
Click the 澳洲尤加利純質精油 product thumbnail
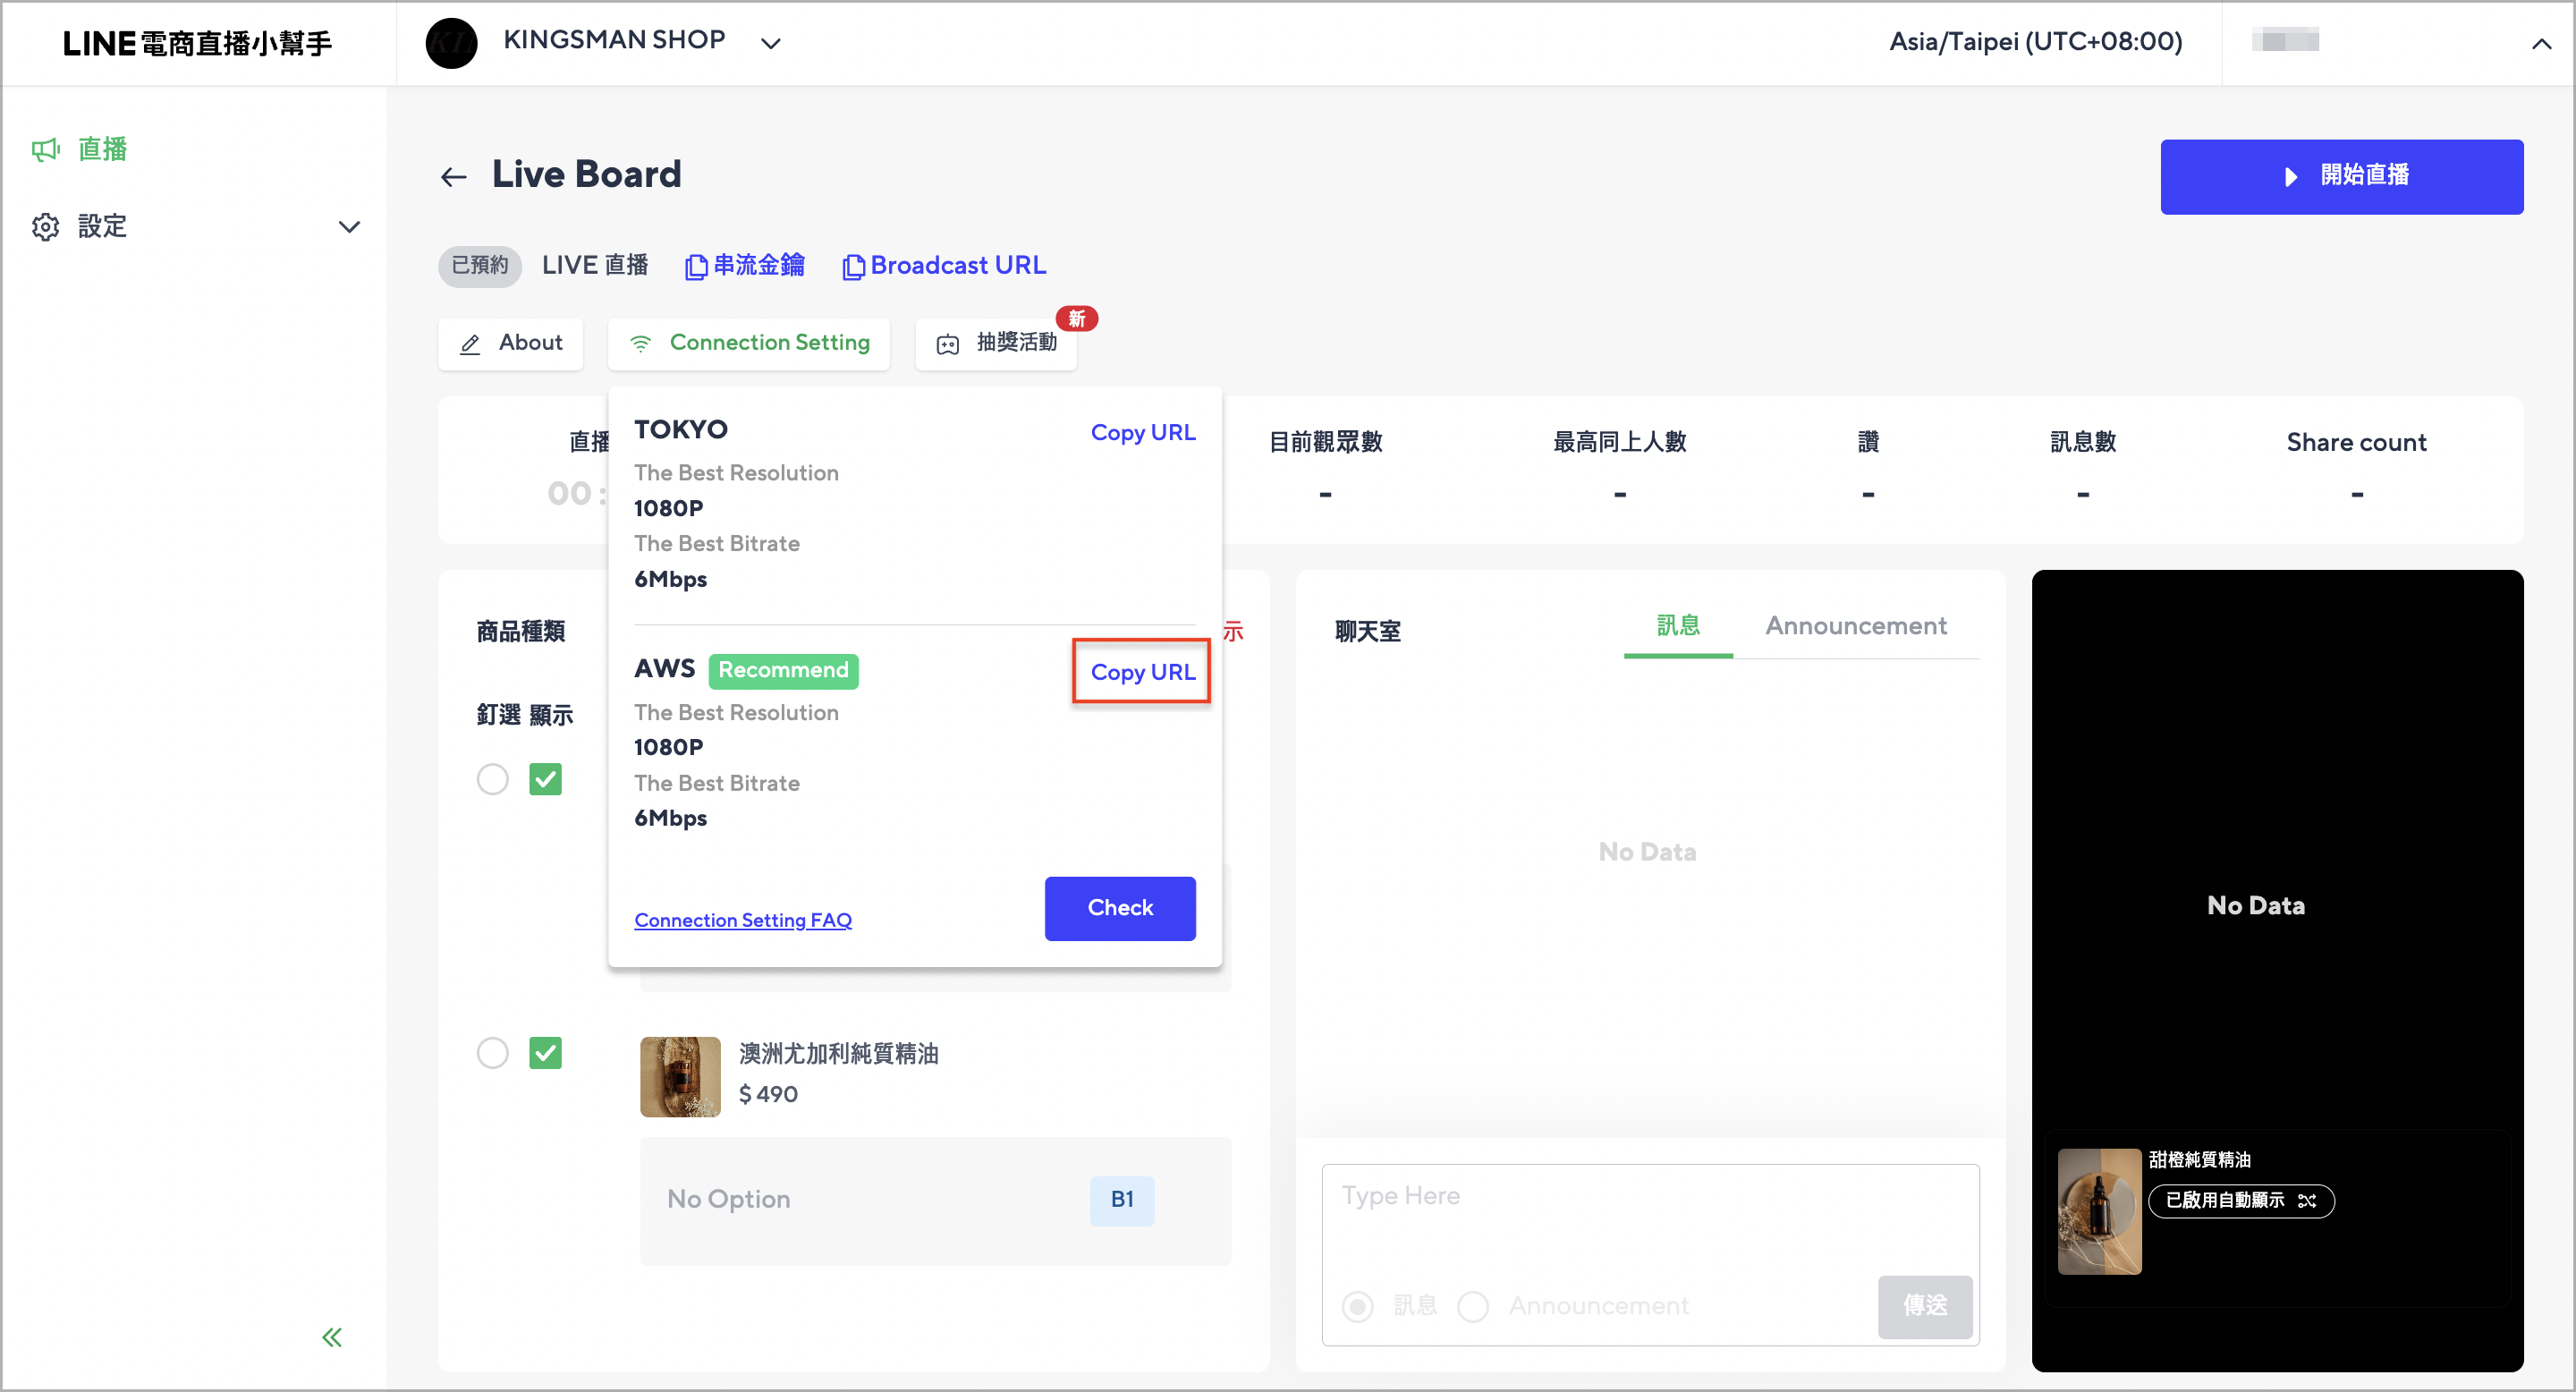pos(680,1076)
